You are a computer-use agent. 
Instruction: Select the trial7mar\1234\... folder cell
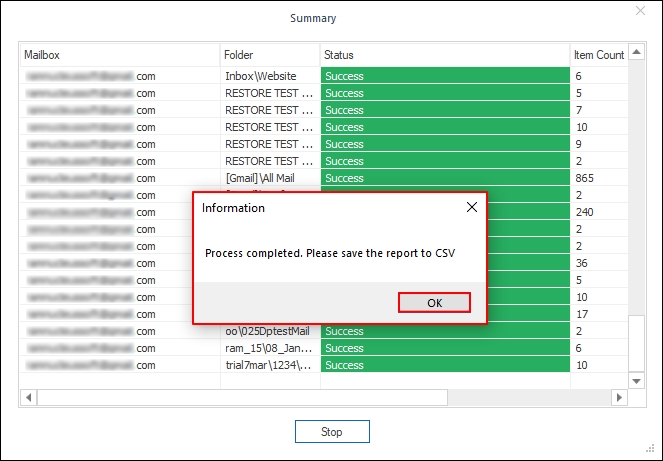click(x=270, y=365)
